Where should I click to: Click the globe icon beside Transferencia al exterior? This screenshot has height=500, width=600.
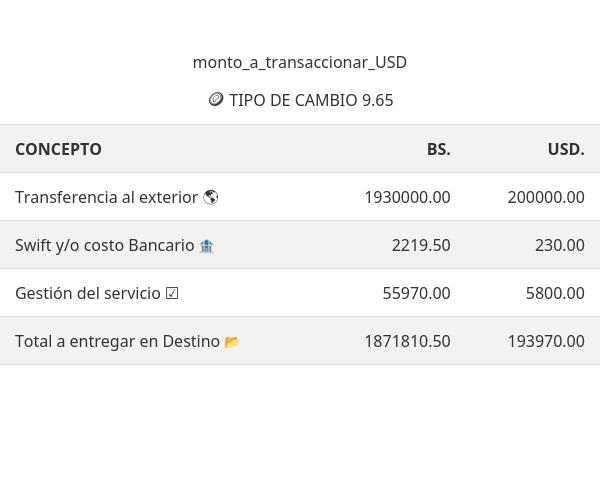[210, 197]
